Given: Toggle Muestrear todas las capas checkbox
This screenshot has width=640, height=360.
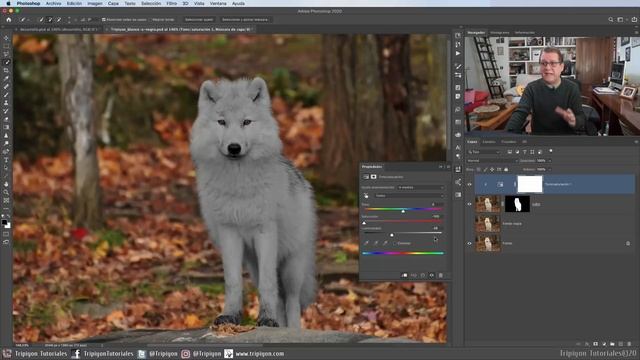Looking at the screenshot, I should (x=104, y=20).
